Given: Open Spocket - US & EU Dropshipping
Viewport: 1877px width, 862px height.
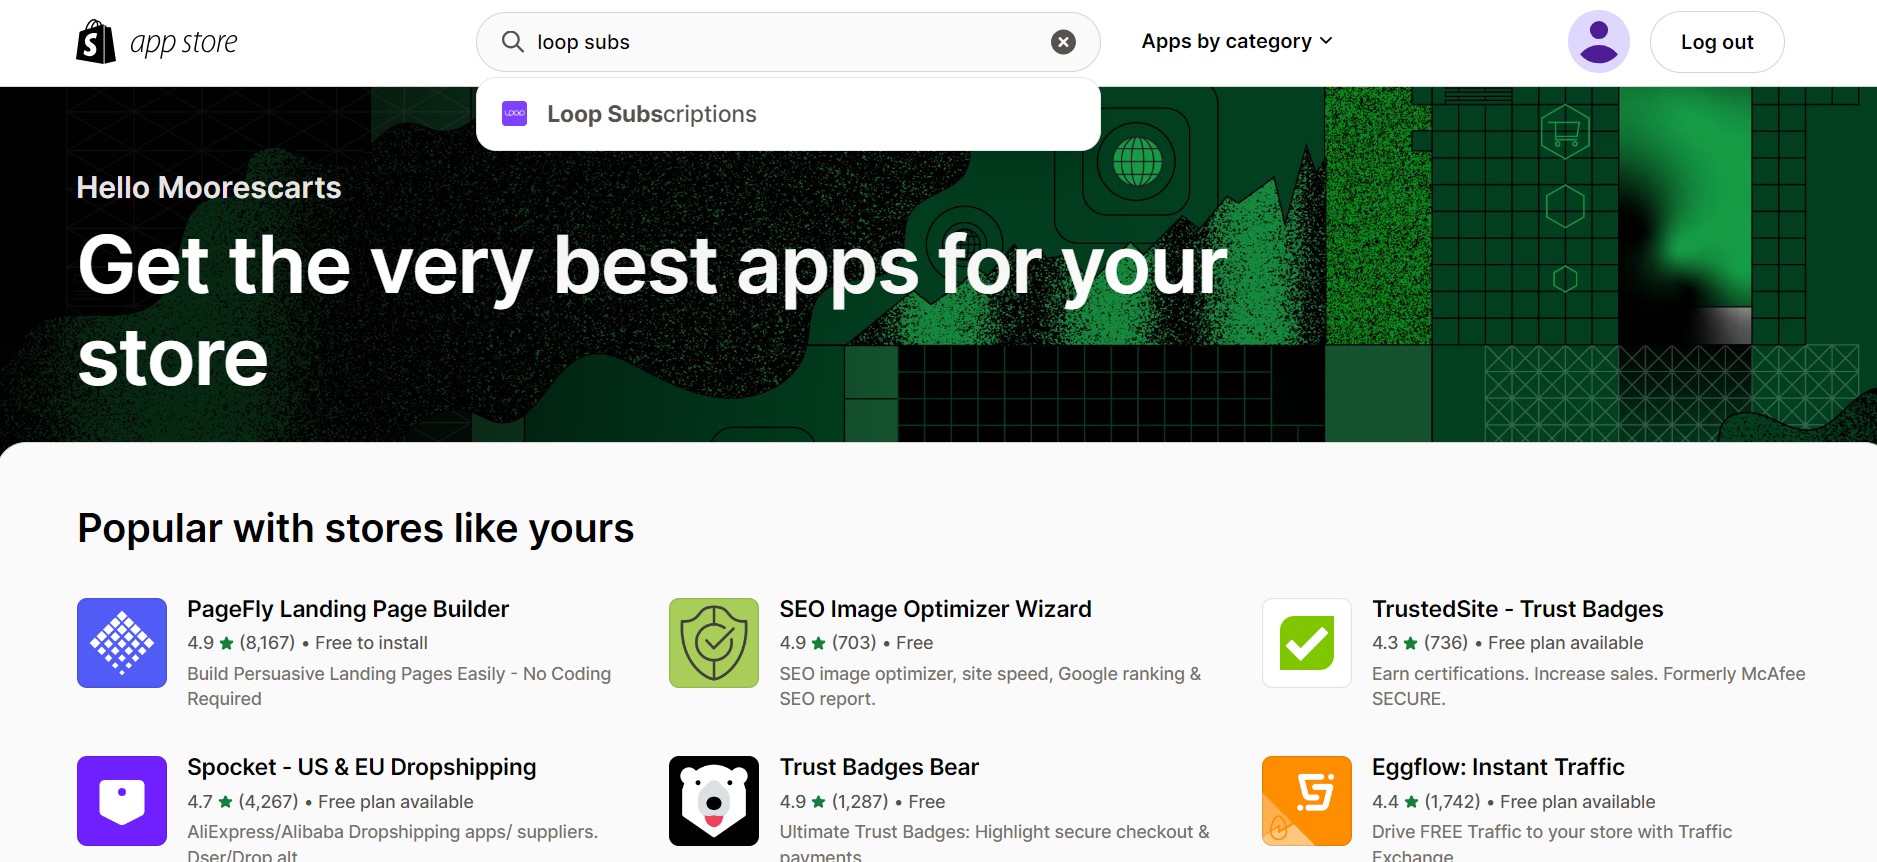Looking at the screenshot, I should click(362, 767).
